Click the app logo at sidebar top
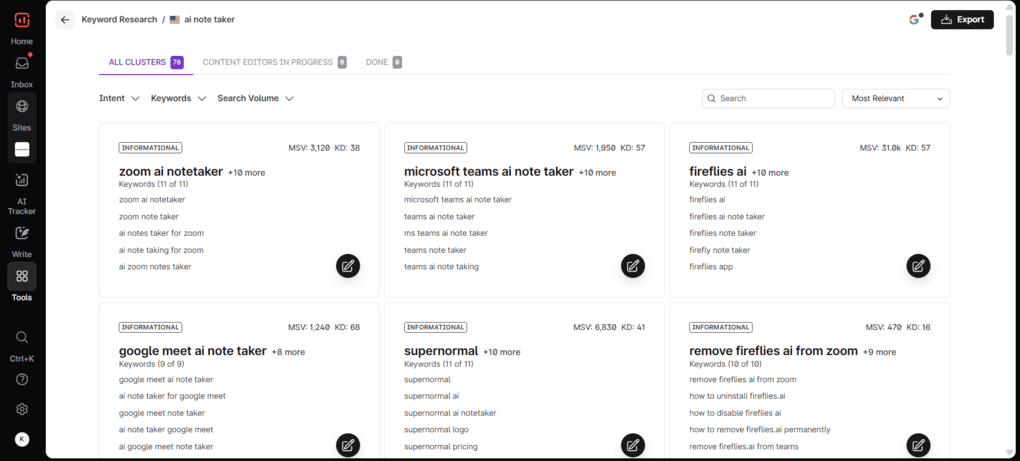 (x=21, y=20)
